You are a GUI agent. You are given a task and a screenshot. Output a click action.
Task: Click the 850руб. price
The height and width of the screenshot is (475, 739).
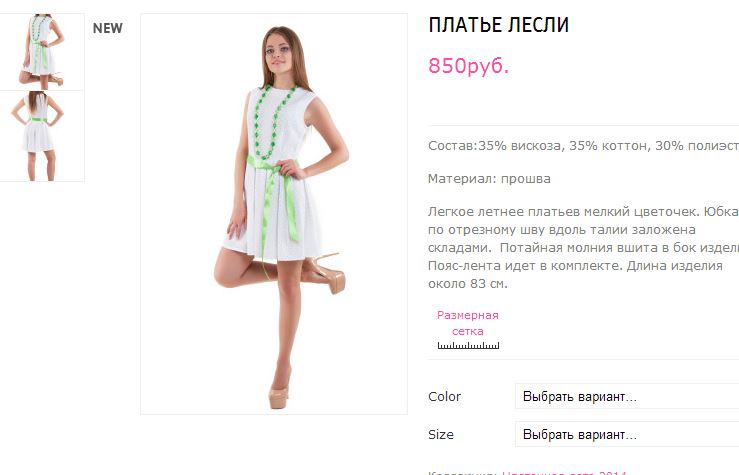468,66
